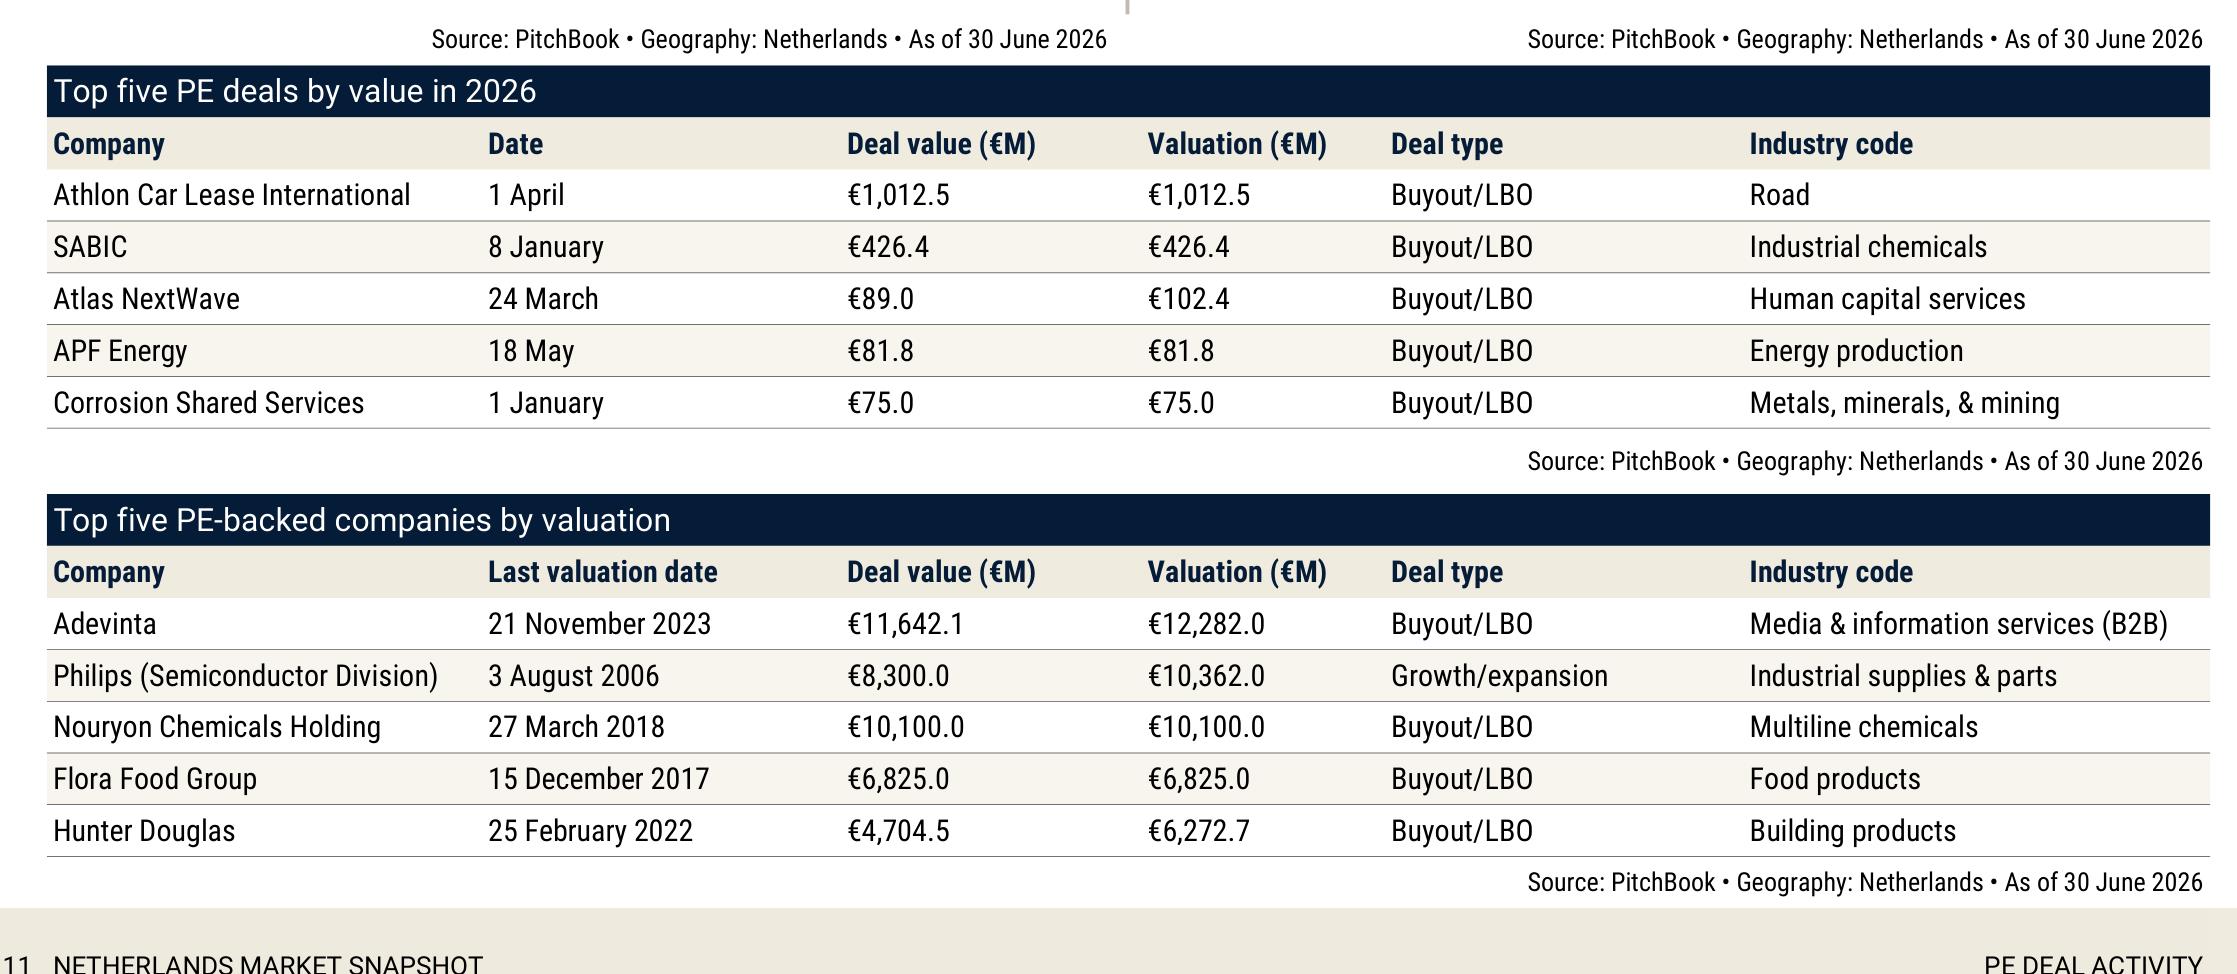Click 'Top five PE-backed companies by valuation' heading
This screenshot has height=974, width=2237.
tap(362, 520)
